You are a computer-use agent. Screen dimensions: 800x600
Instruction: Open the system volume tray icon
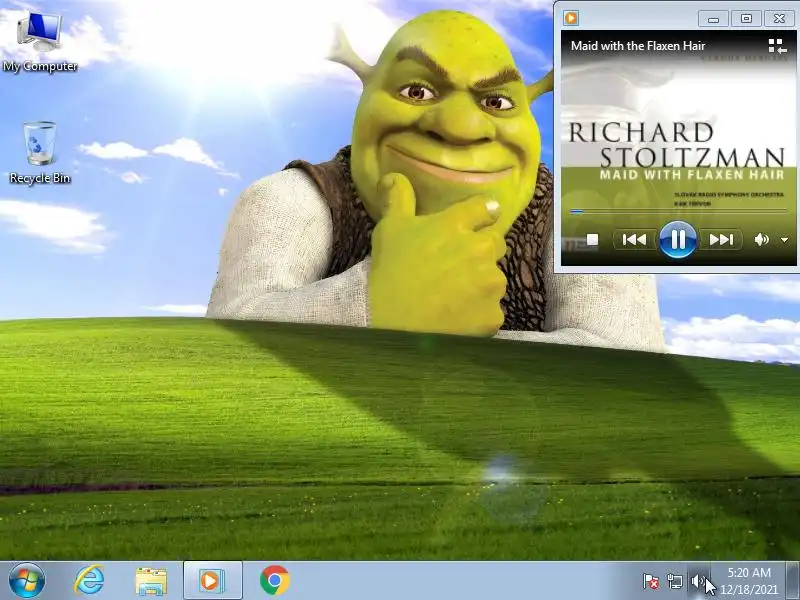tap(698, 581)
